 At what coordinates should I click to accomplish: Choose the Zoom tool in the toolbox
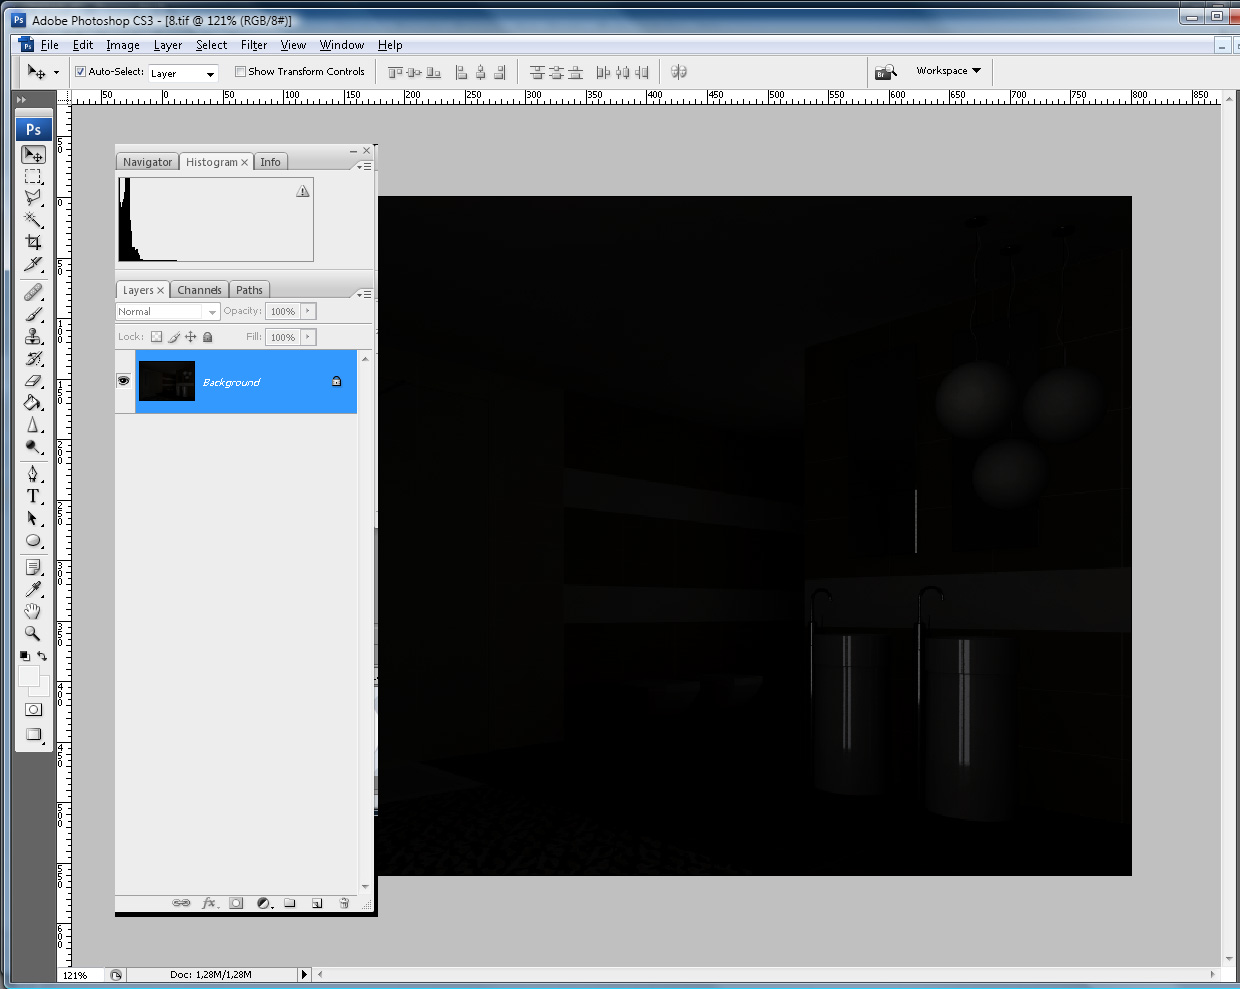[x=33, y=633]
